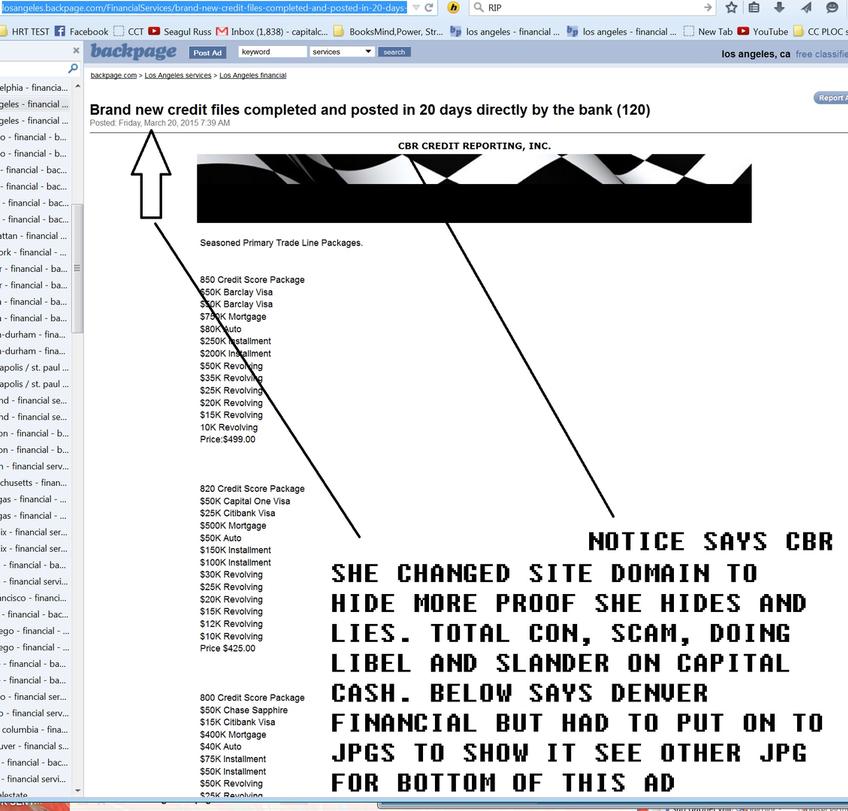This screenshot has width=848, height=811.
Task: Click the $25K Citibank Visa line
Action: pos(237,513)
